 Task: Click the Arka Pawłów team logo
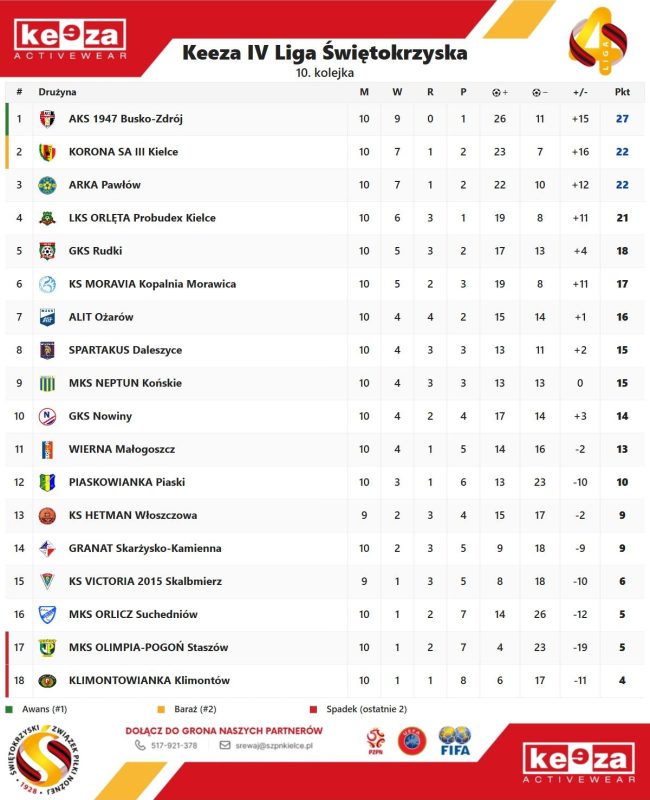[47, 185]
